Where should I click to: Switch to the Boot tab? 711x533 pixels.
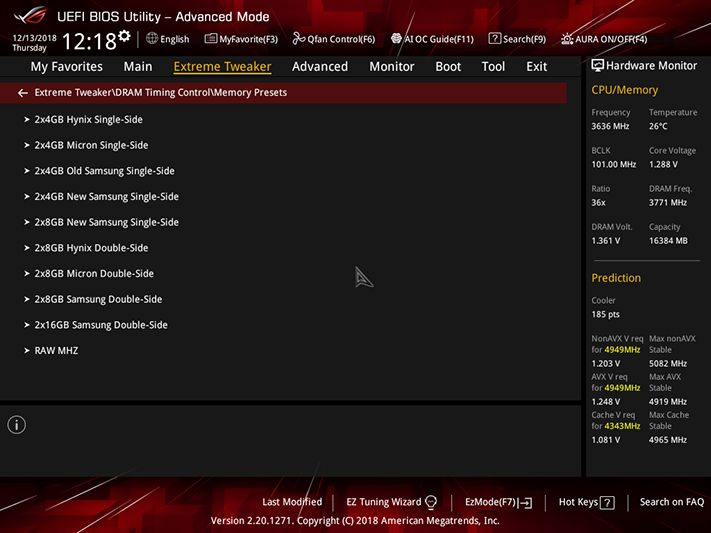pos(448,67)
